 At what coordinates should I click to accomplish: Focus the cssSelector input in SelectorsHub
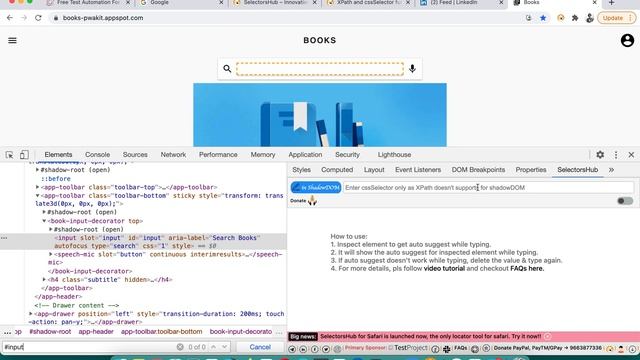[x=488, y=187]
